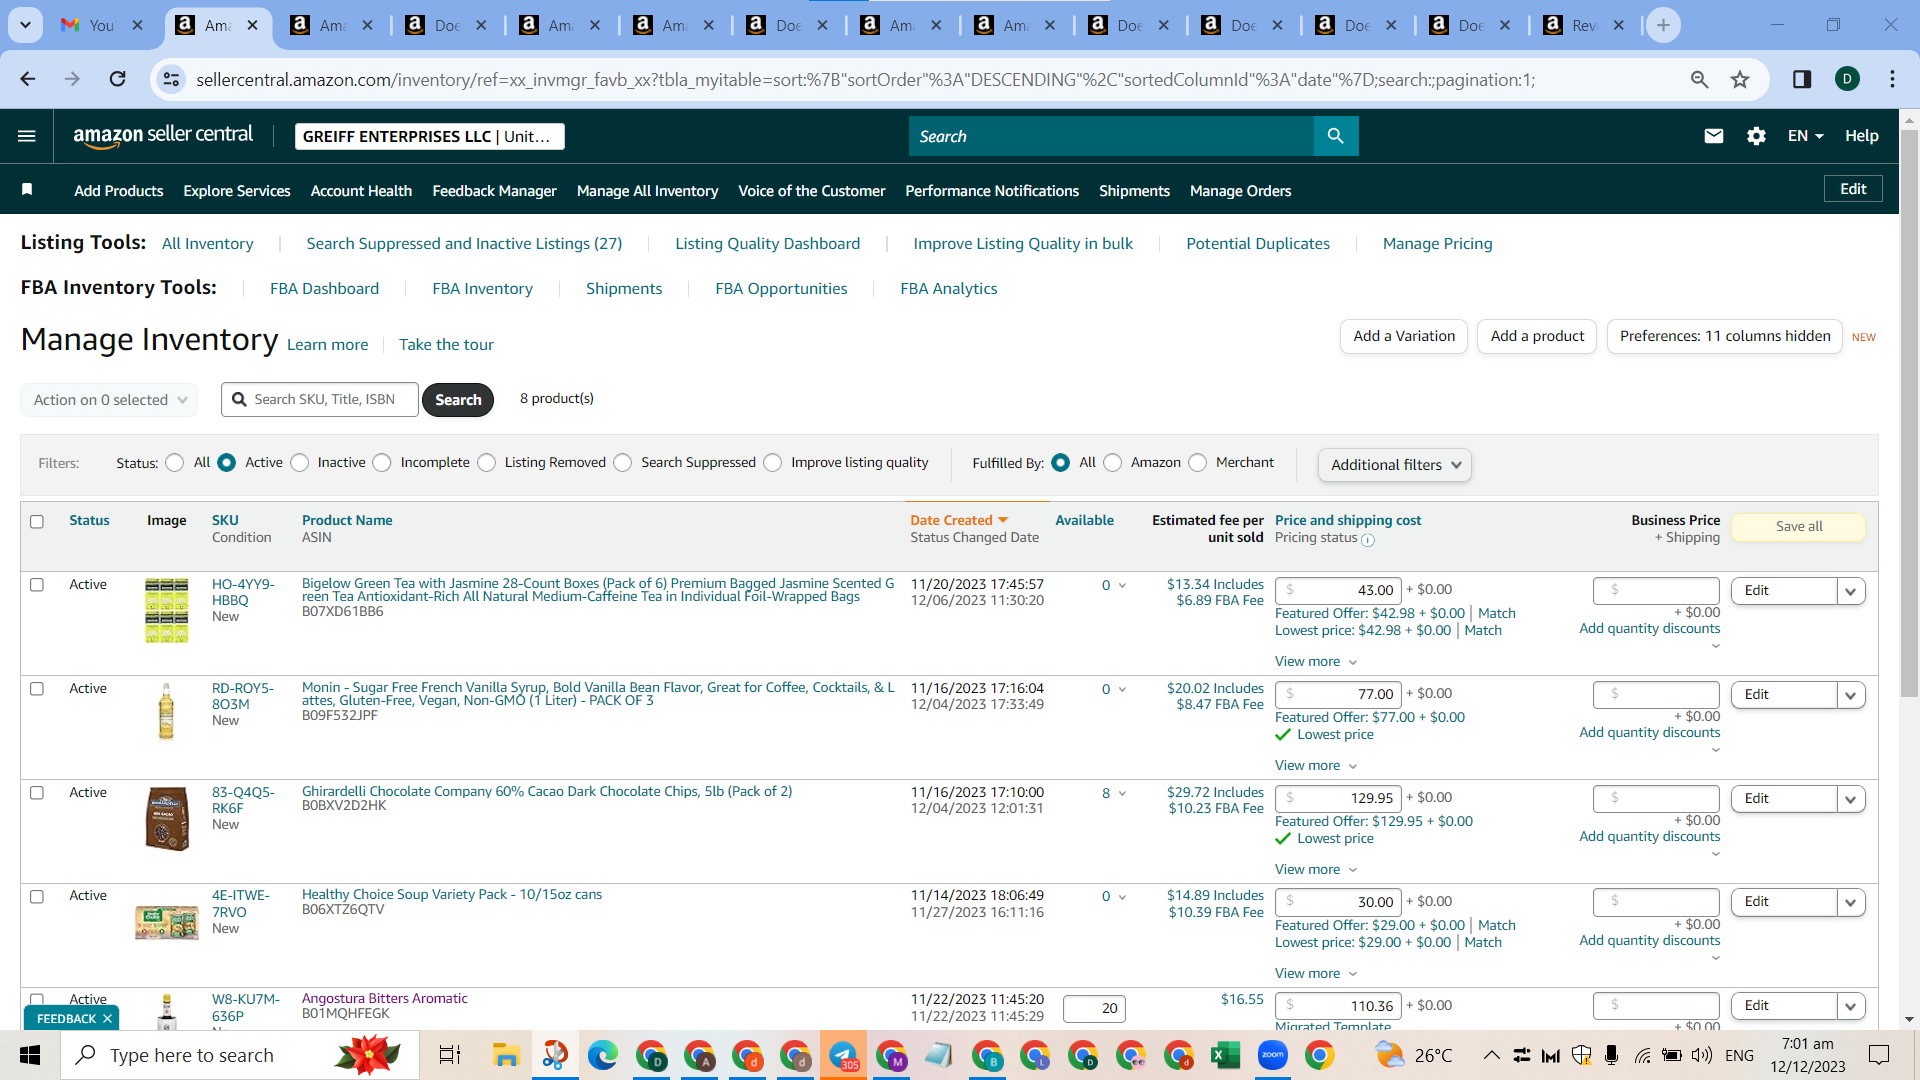The width and height of the screenshot is (1920, 1080).
Task: Select the Listing Removed radio button
Action: click(x=486, y=463)
